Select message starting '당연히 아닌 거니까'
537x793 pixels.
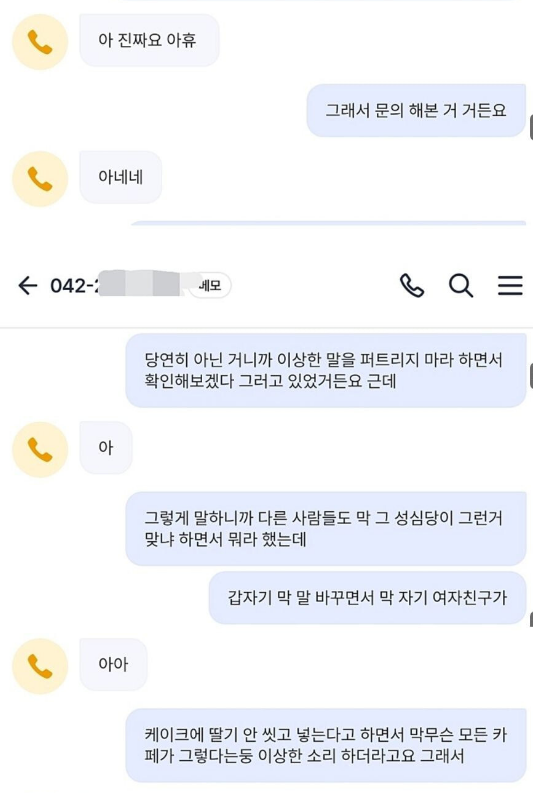click(x=326, y=370)
